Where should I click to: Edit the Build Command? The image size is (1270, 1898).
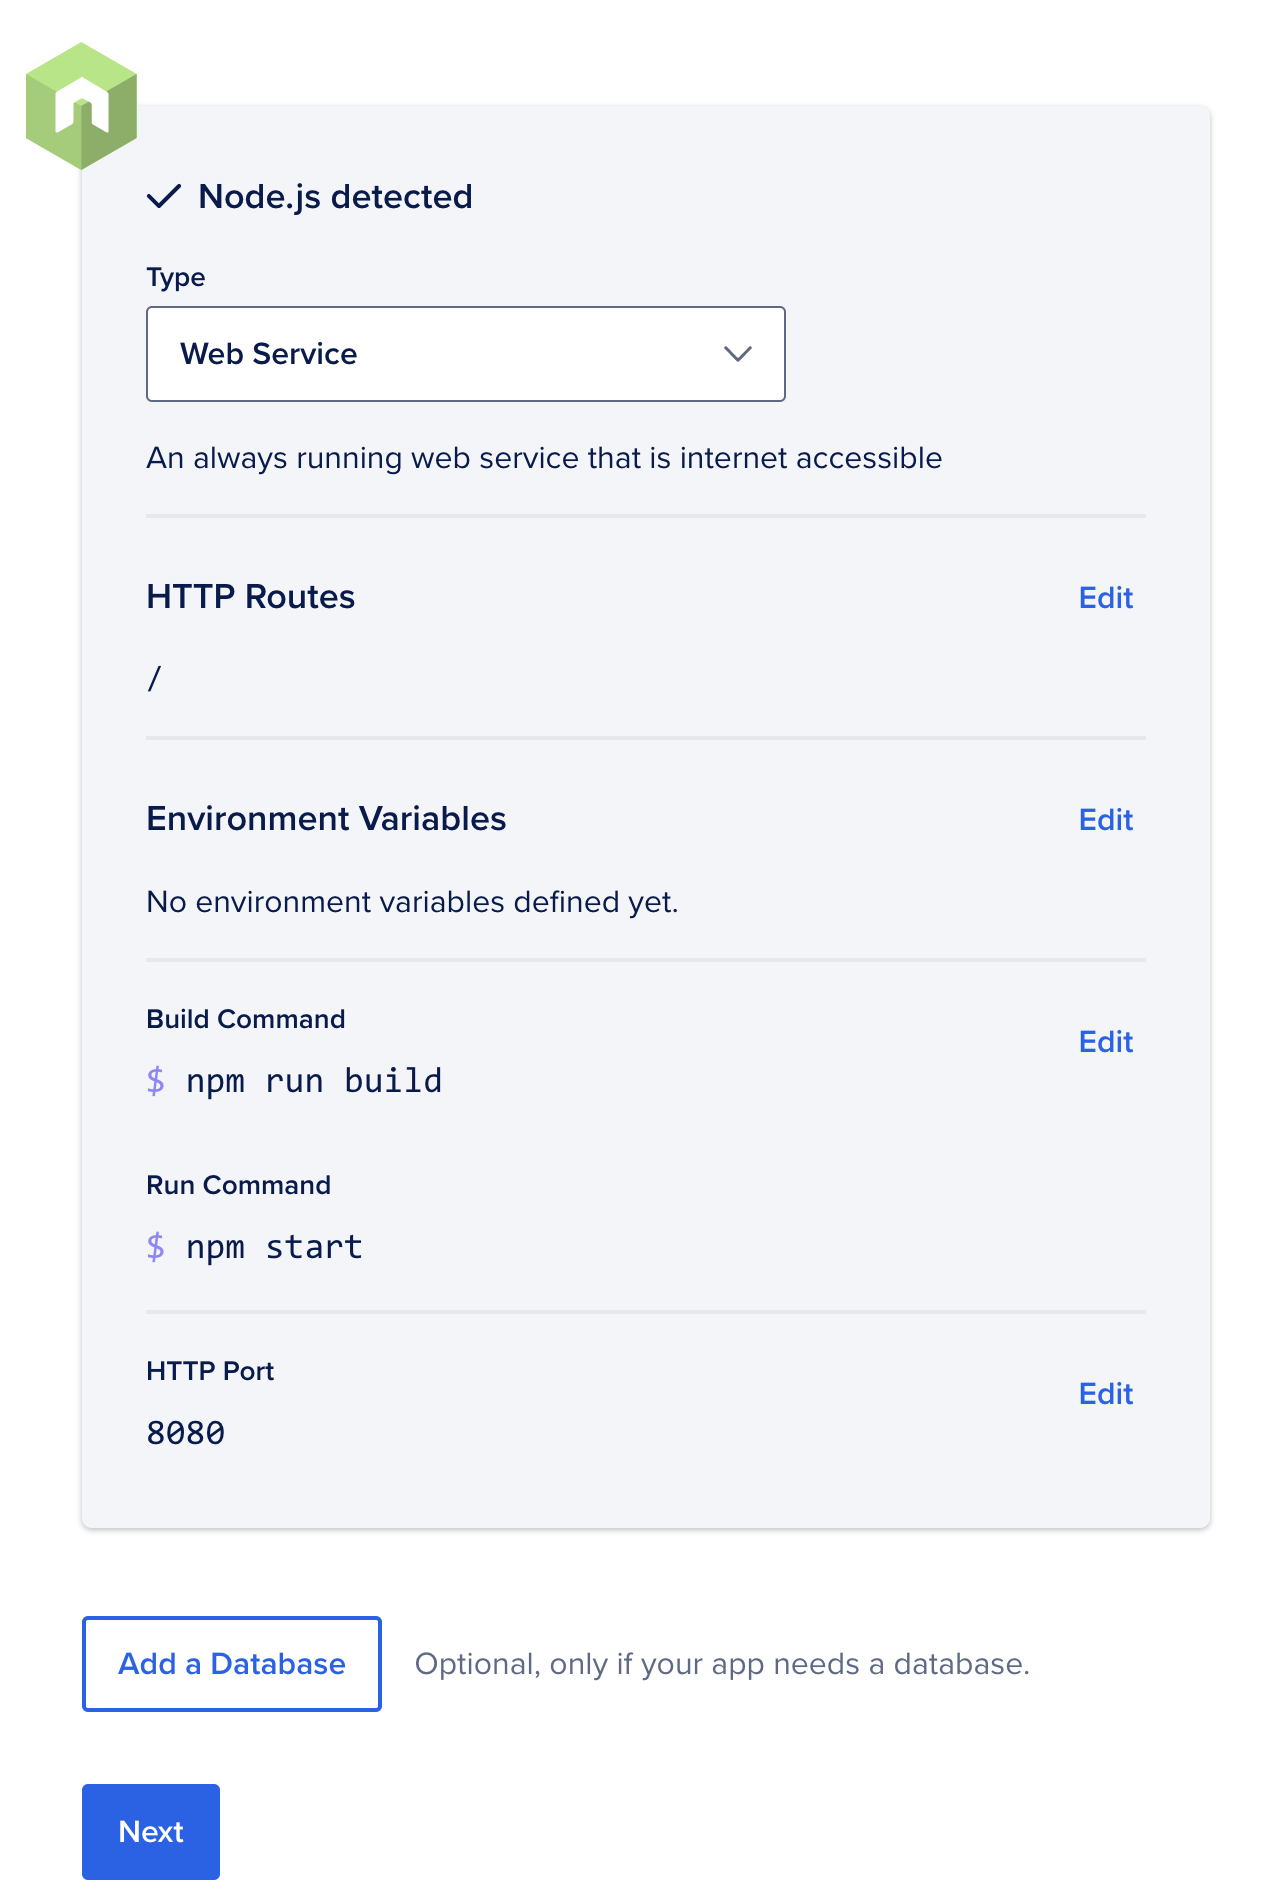tap(1105, 1042)
